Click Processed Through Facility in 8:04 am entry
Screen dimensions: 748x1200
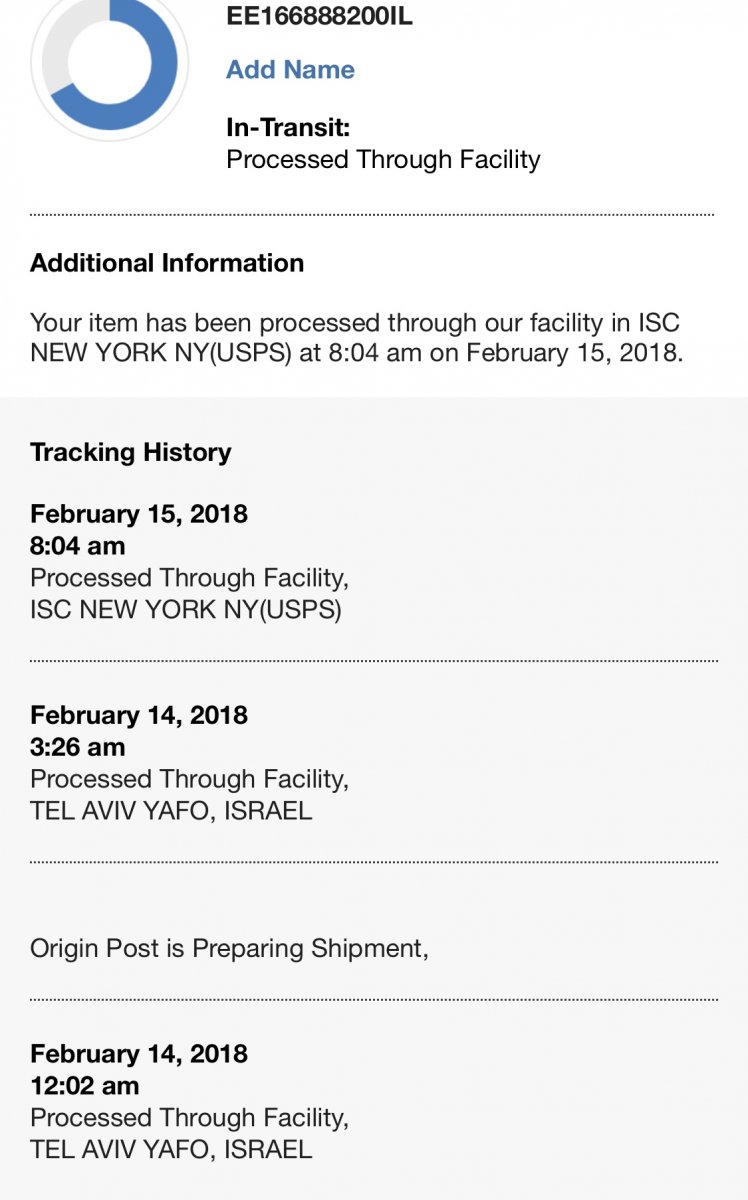(189, 578)
